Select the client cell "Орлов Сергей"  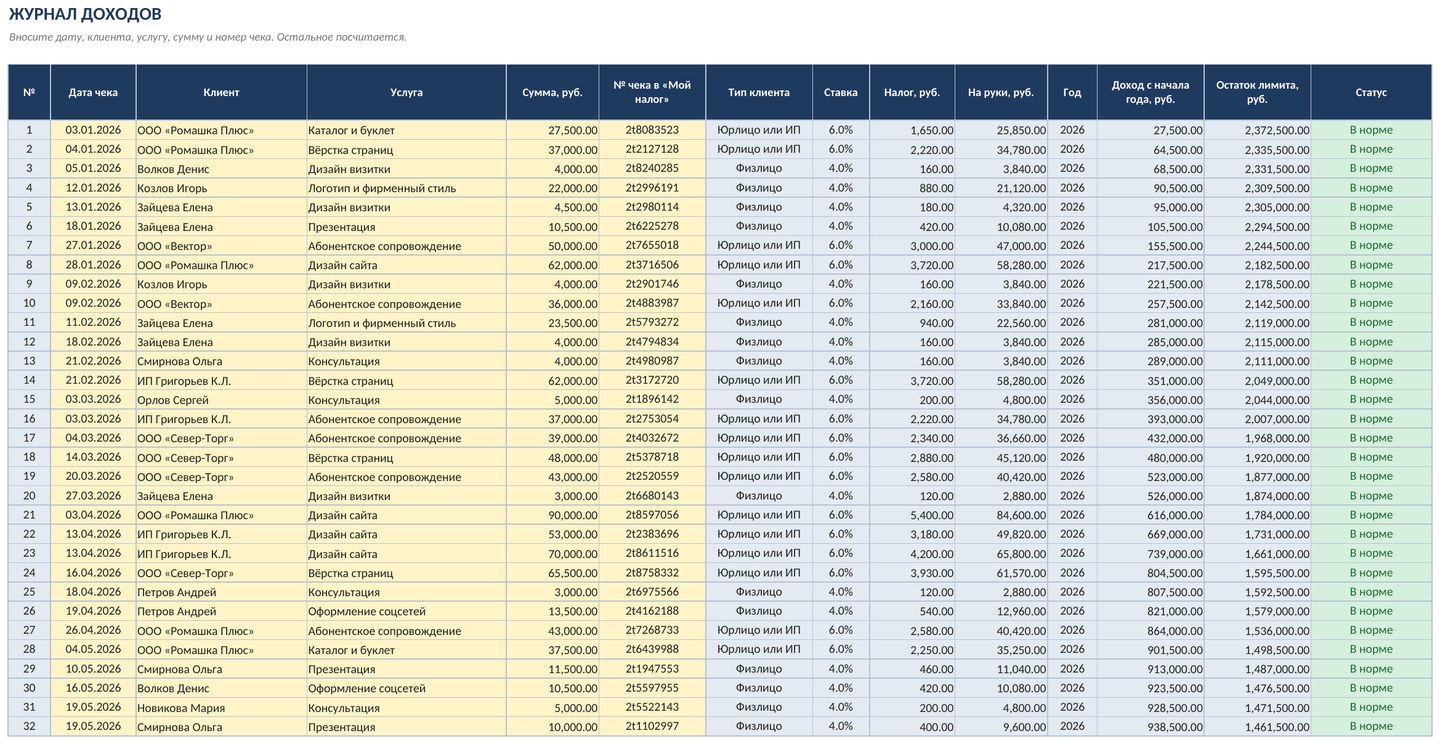coord(221,400)
